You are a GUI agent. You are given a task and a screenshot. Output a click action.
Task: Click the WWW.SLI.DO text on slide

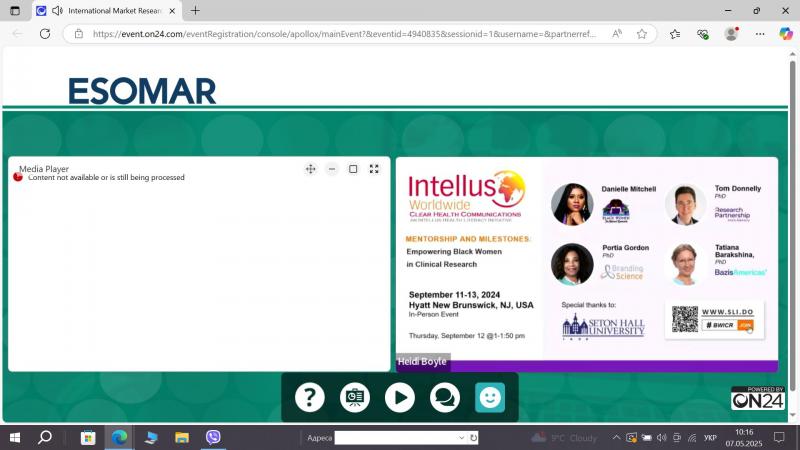coord(727,312)
